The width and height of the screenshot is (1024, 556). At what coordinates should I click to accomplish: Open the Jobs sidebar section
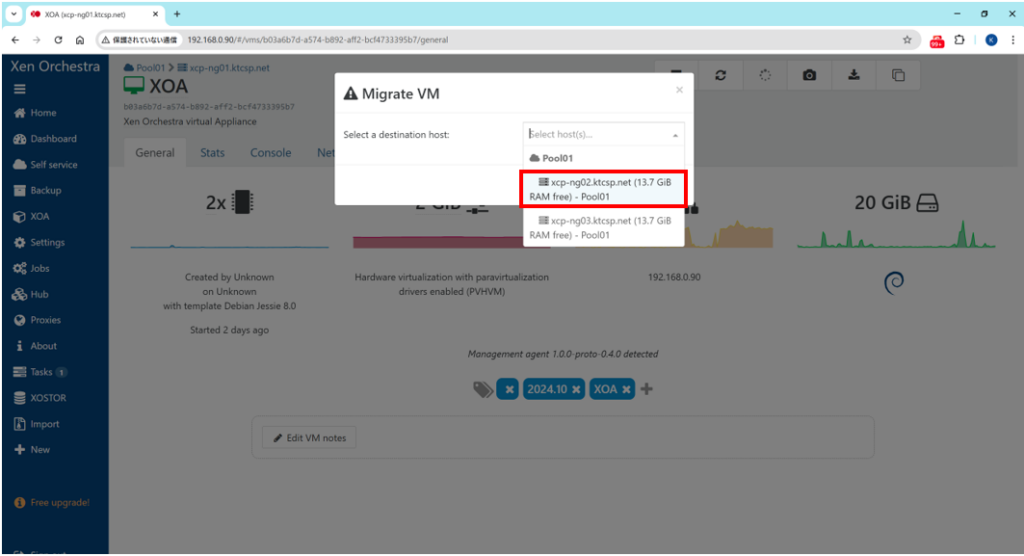(x=40, y=268)
